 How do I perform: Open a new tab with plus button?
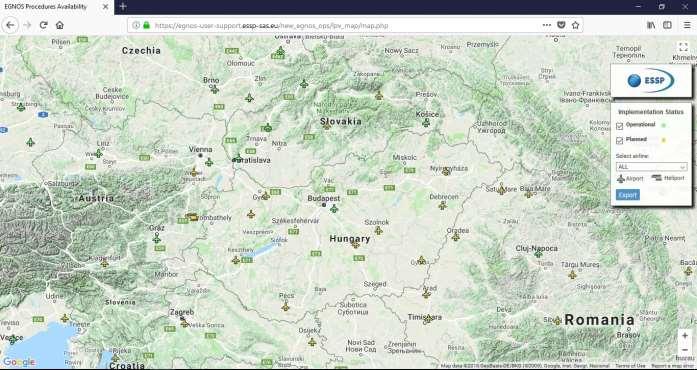pyautogui.click(x=123, y=7)
